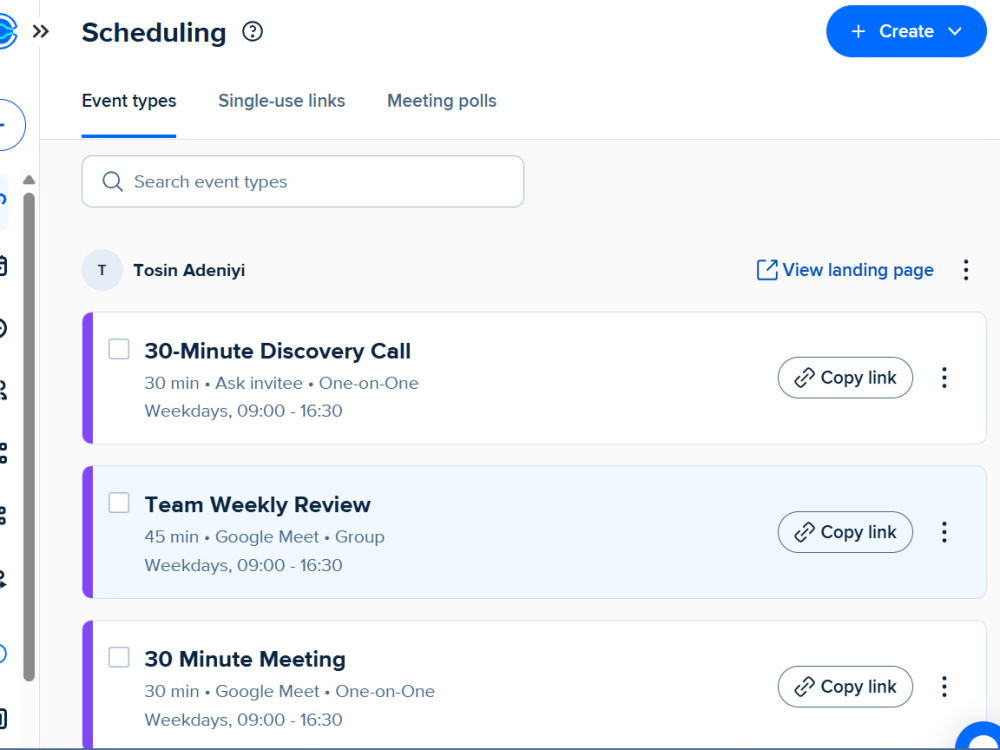Open View landing page link
1000x750 pixels.
845,270
